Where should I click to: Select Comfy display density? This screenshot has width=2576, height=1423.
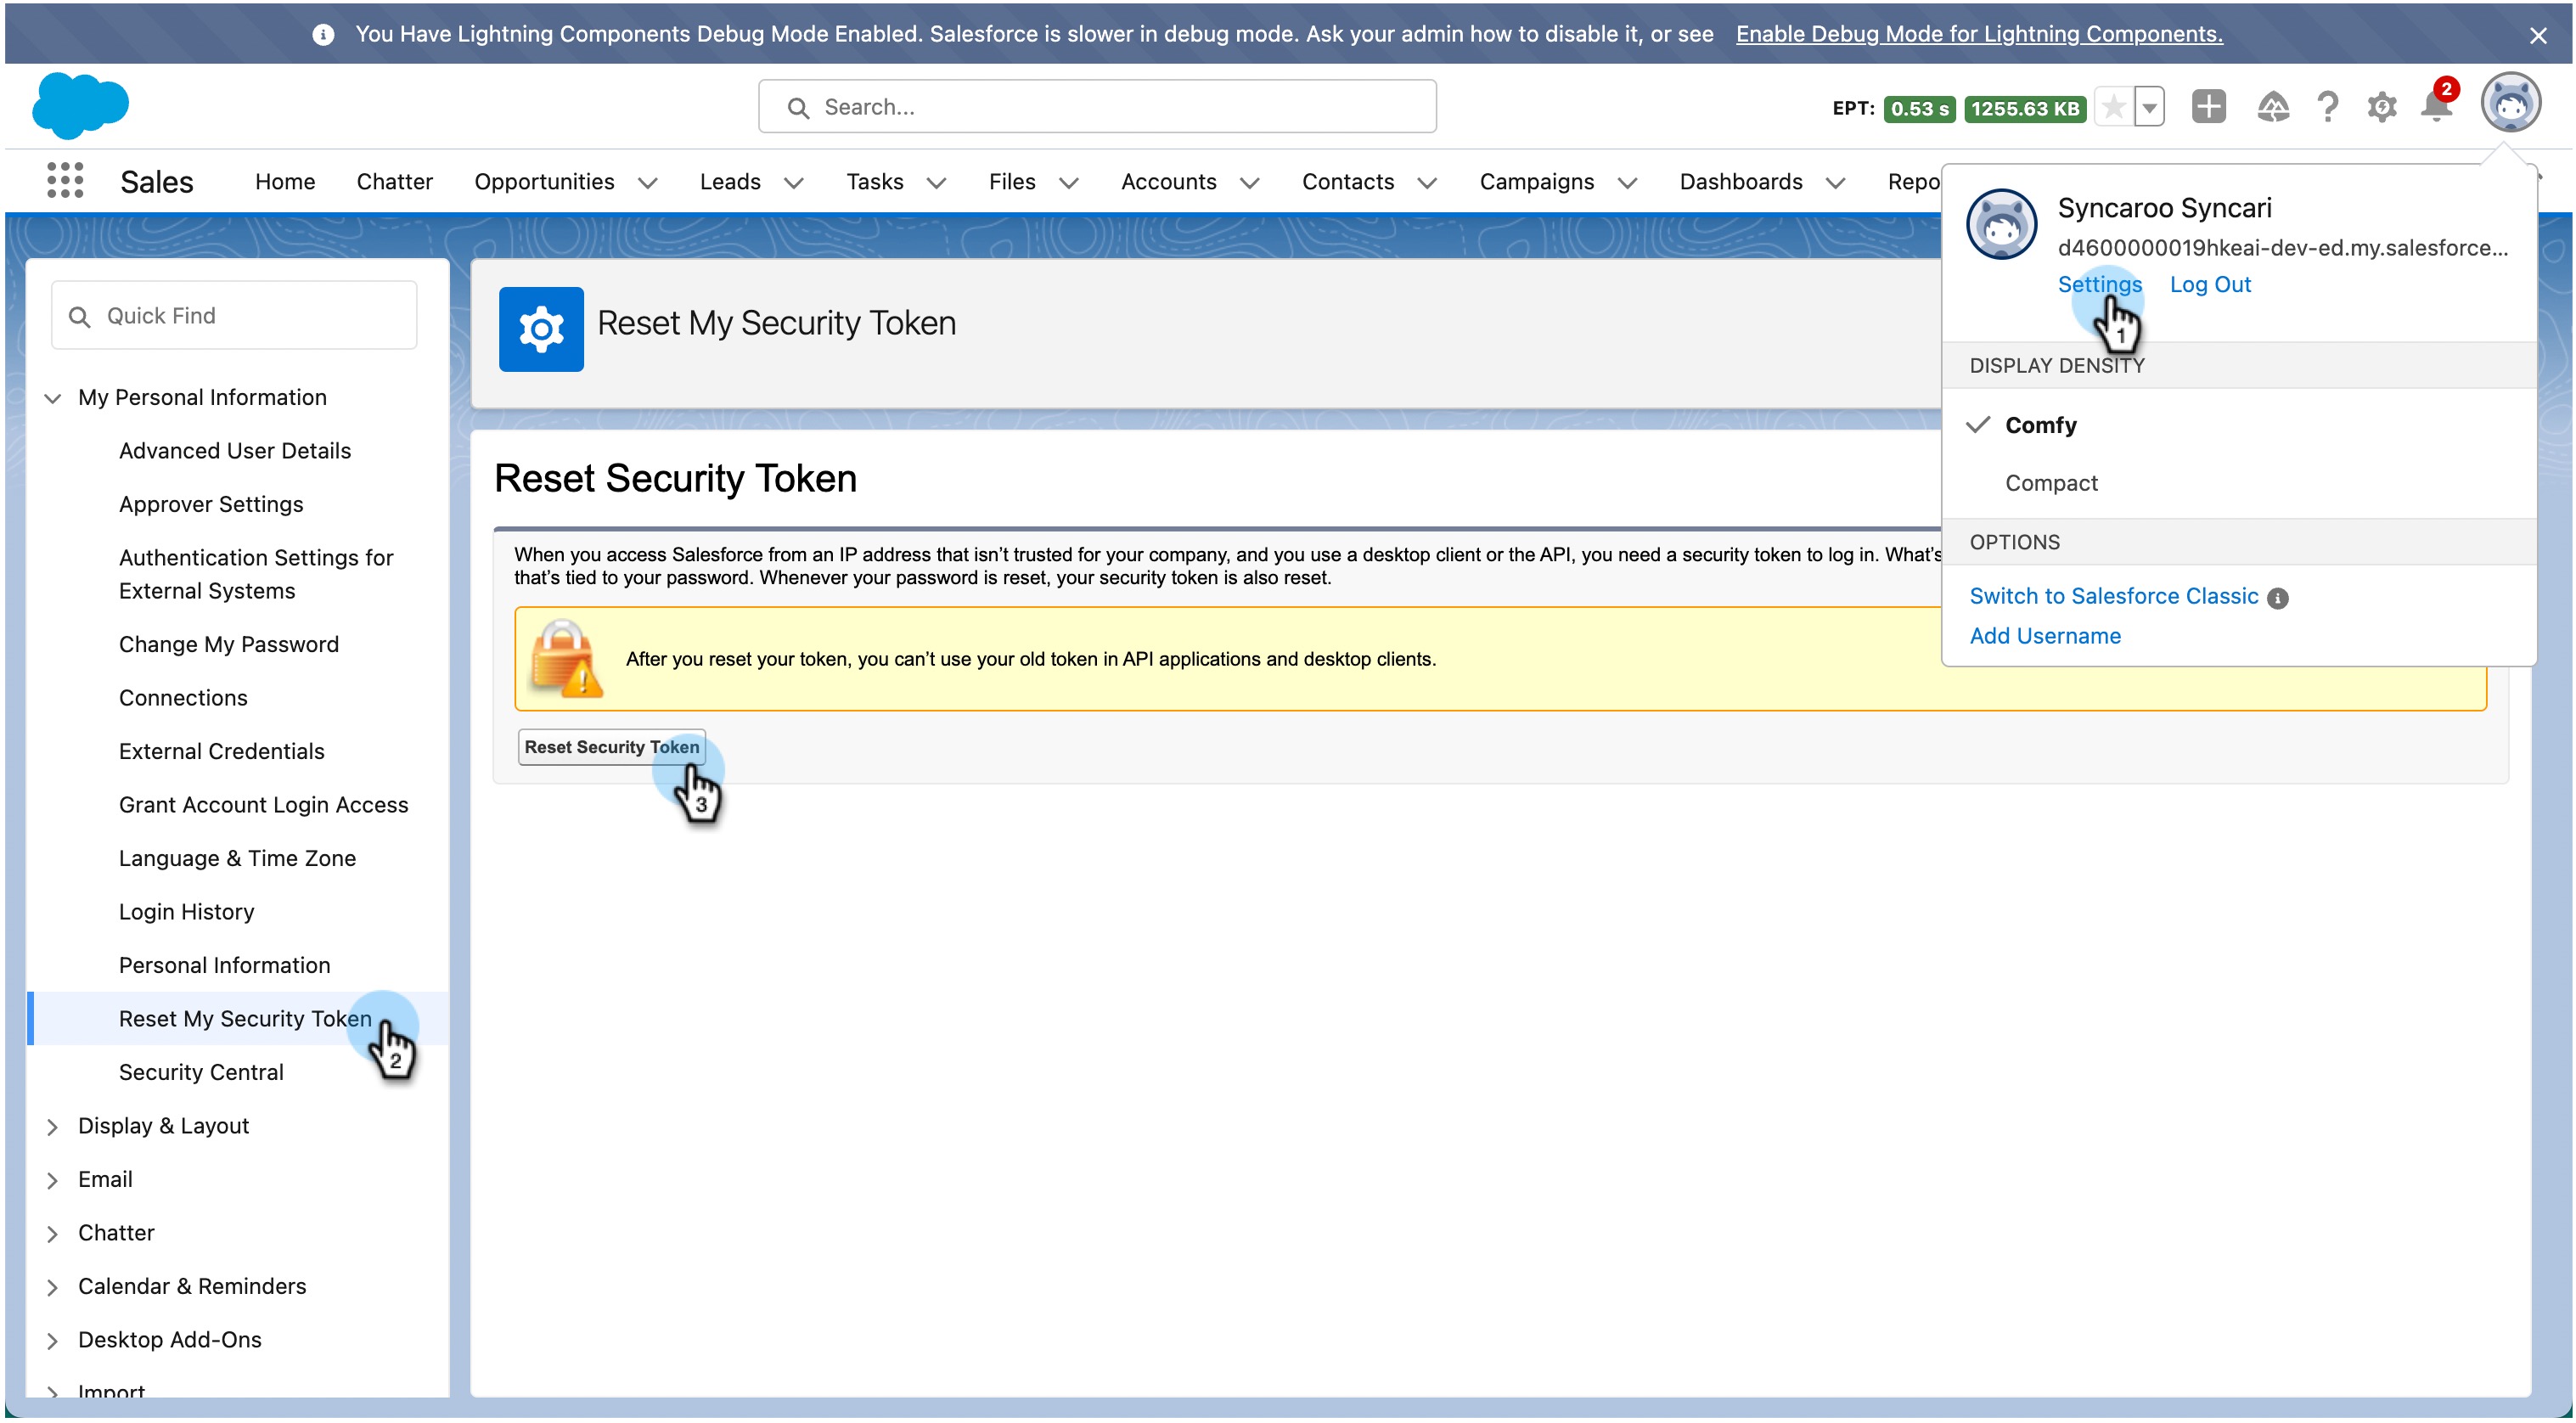coord(2040,425)
